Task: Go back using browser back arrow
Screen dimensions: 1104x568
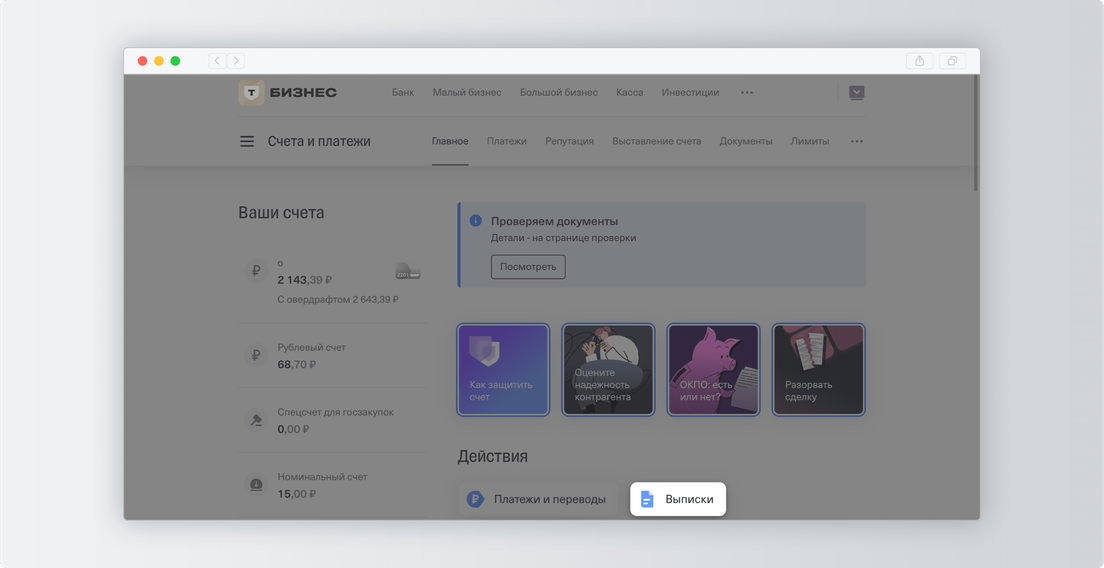Action: (x=216, y=61)
